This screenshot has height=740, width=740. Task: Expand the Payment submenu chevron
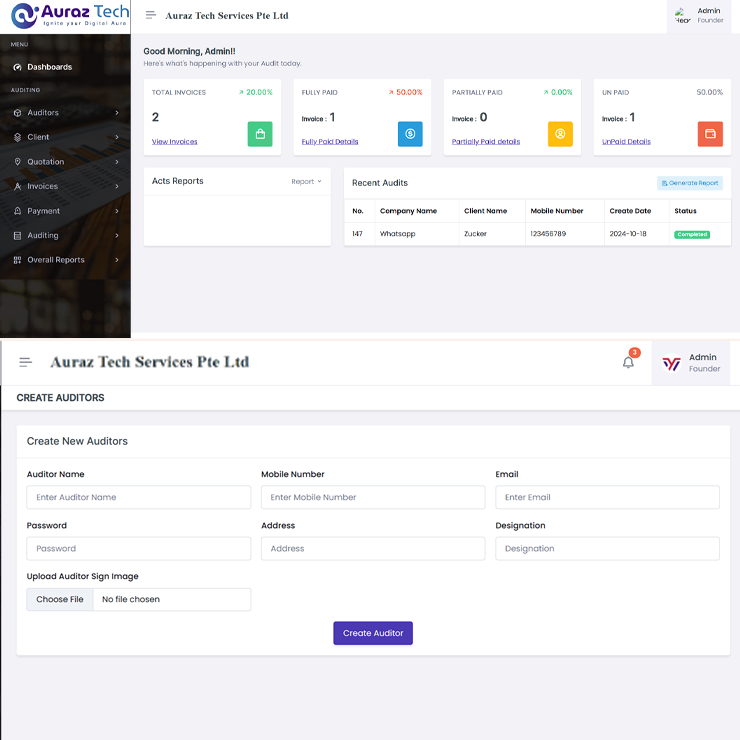coord(117,211)
